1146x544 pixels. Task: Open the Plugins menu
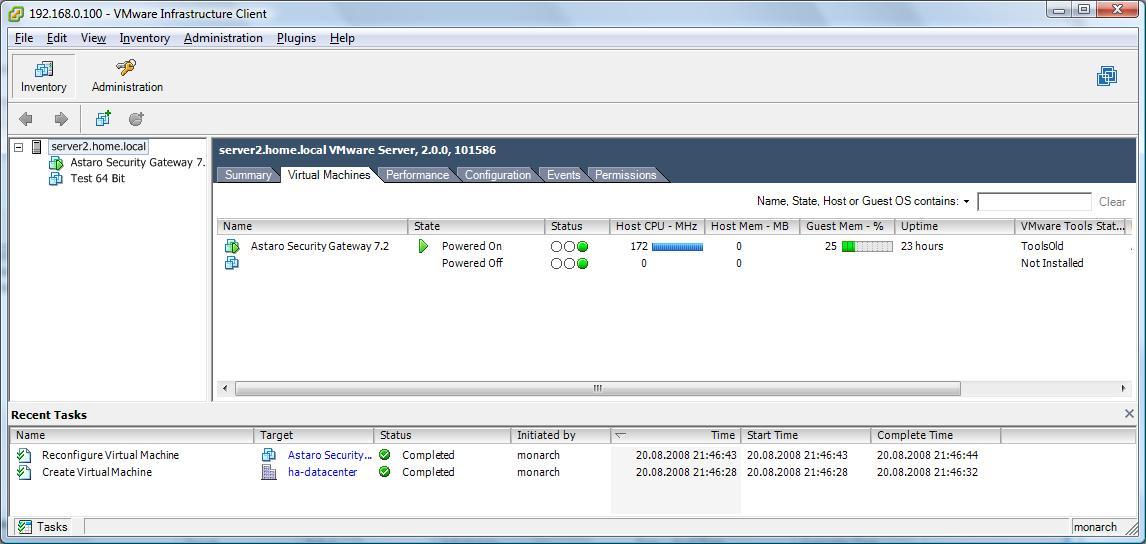coord(296,38)
